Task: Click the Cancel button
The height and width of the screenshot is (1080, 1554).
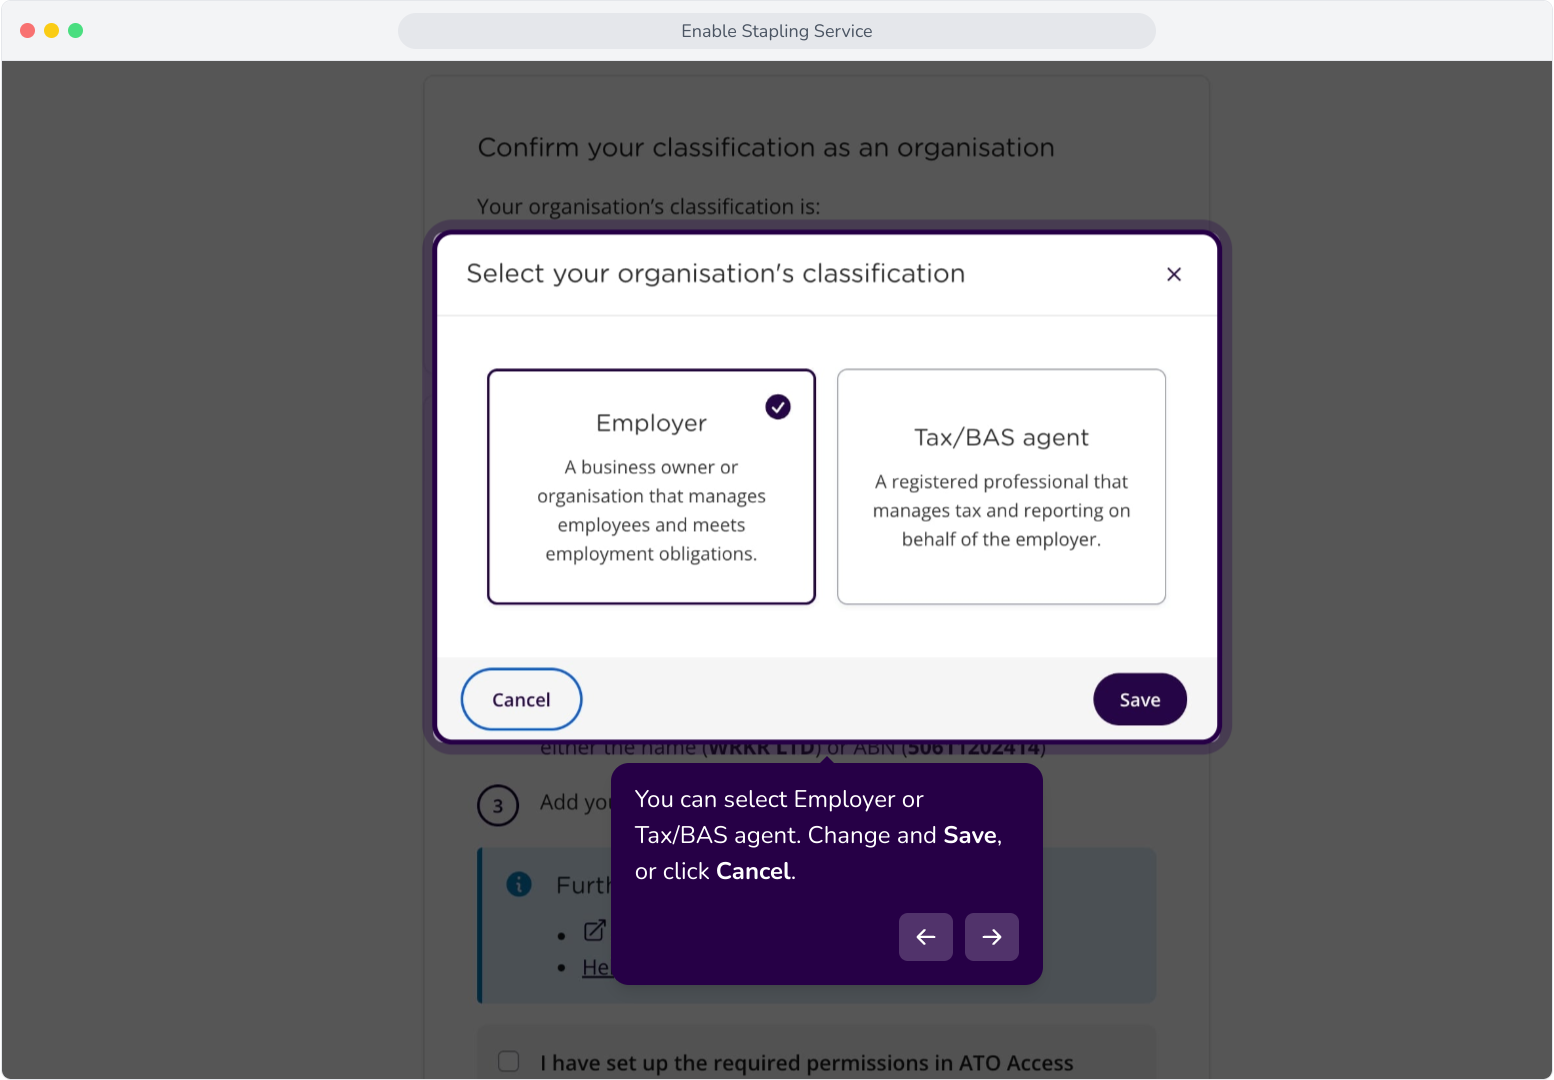Action: (521, 700)
